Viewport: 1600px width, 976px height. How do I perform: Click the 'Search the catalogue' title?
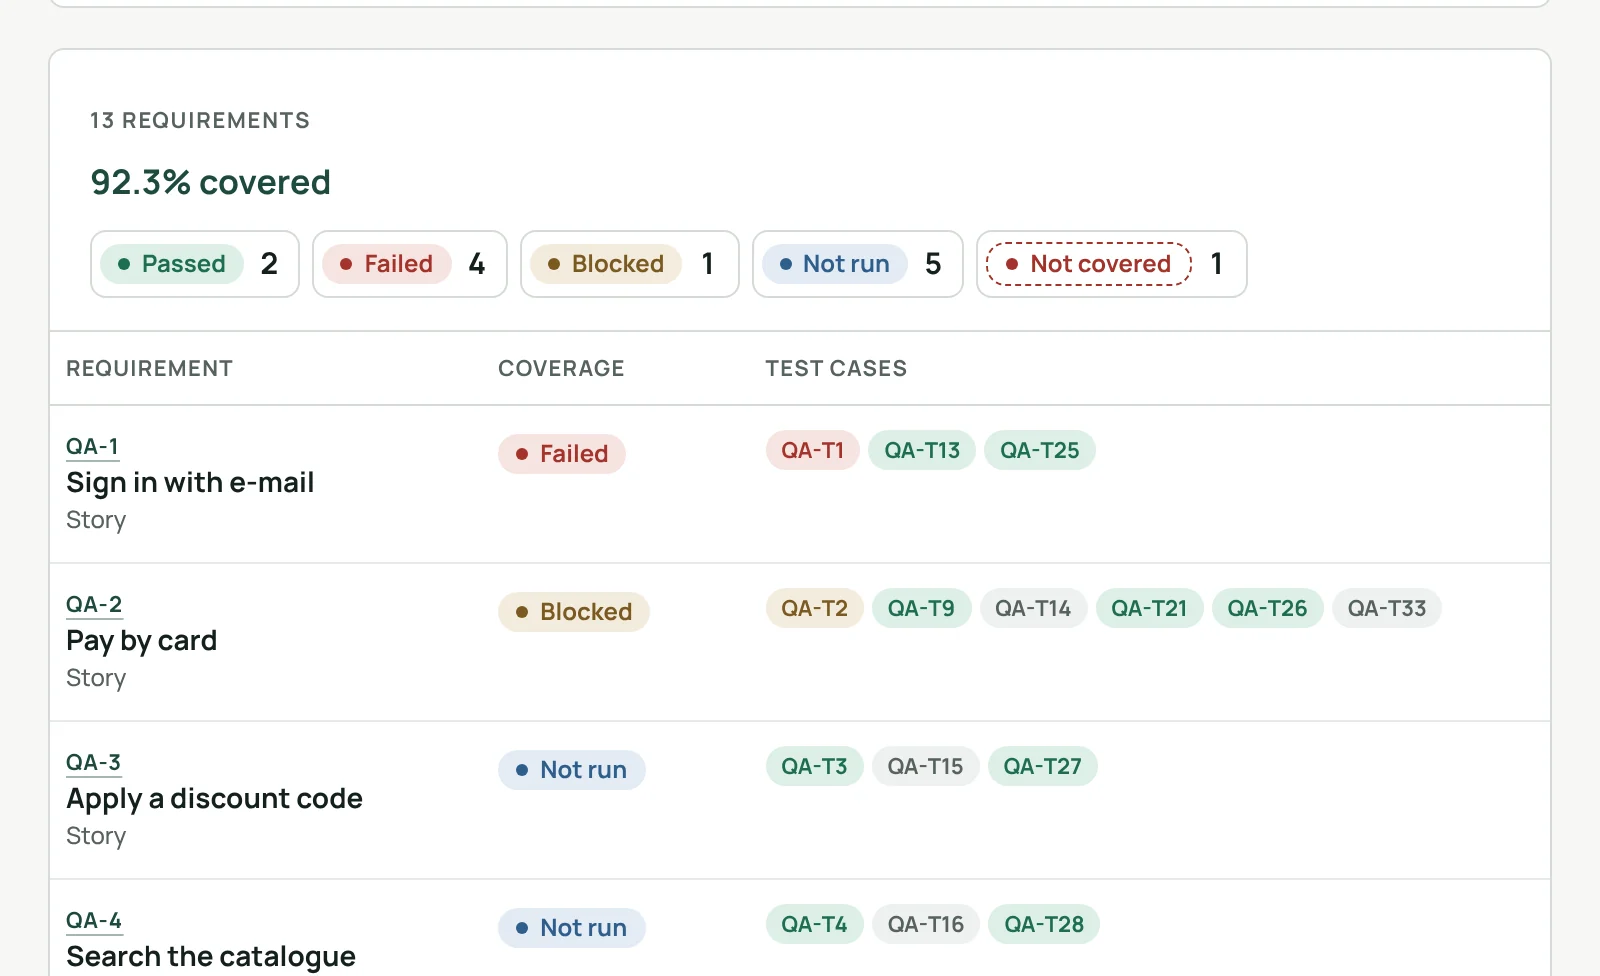211,957
